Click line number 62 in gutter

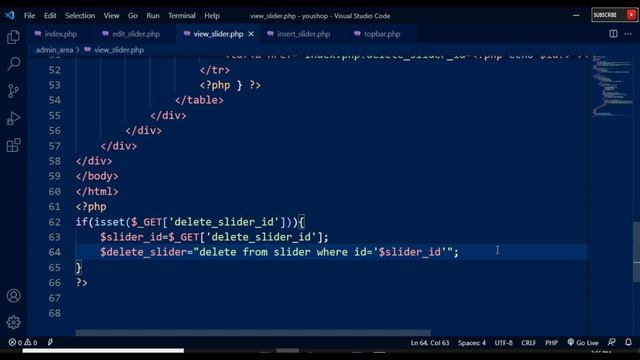pos(55,222)
